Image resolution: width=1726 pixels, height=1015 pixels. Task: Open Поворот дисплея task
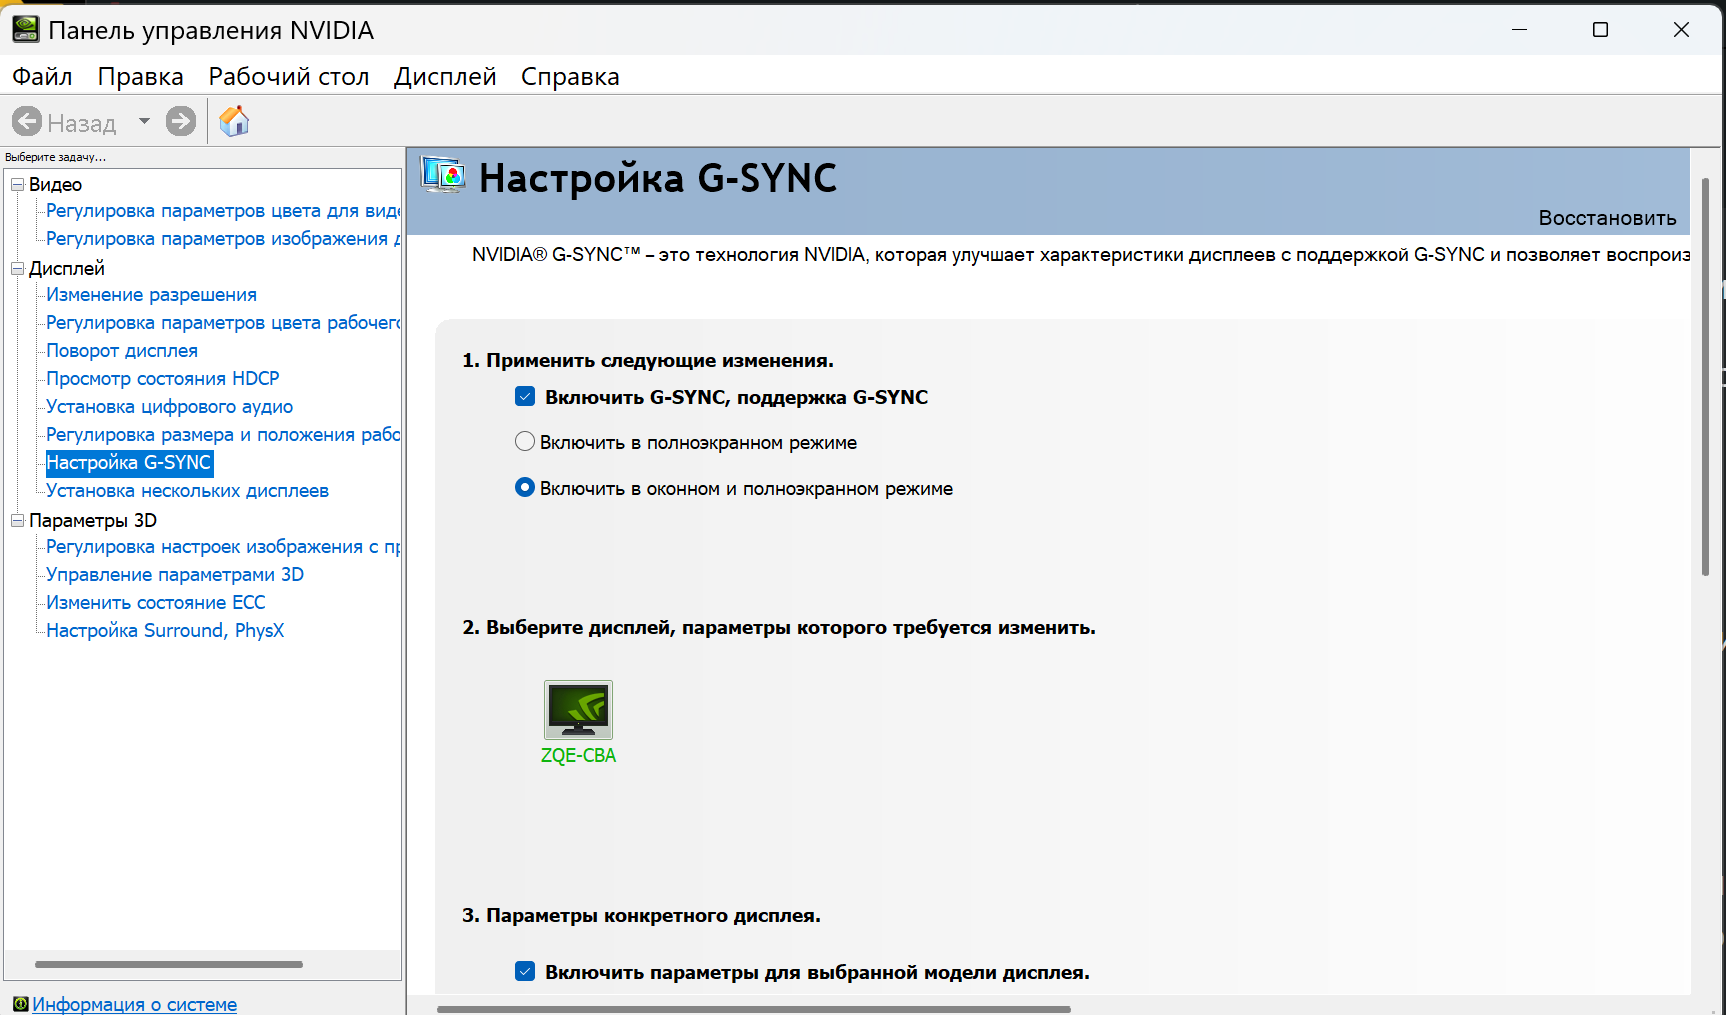point(122,351)
